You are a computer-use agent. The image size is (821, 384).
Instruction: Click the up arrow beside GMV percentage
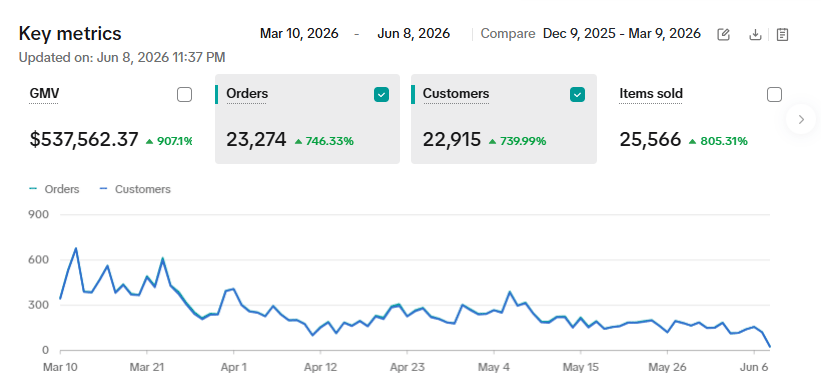[150, 141]
